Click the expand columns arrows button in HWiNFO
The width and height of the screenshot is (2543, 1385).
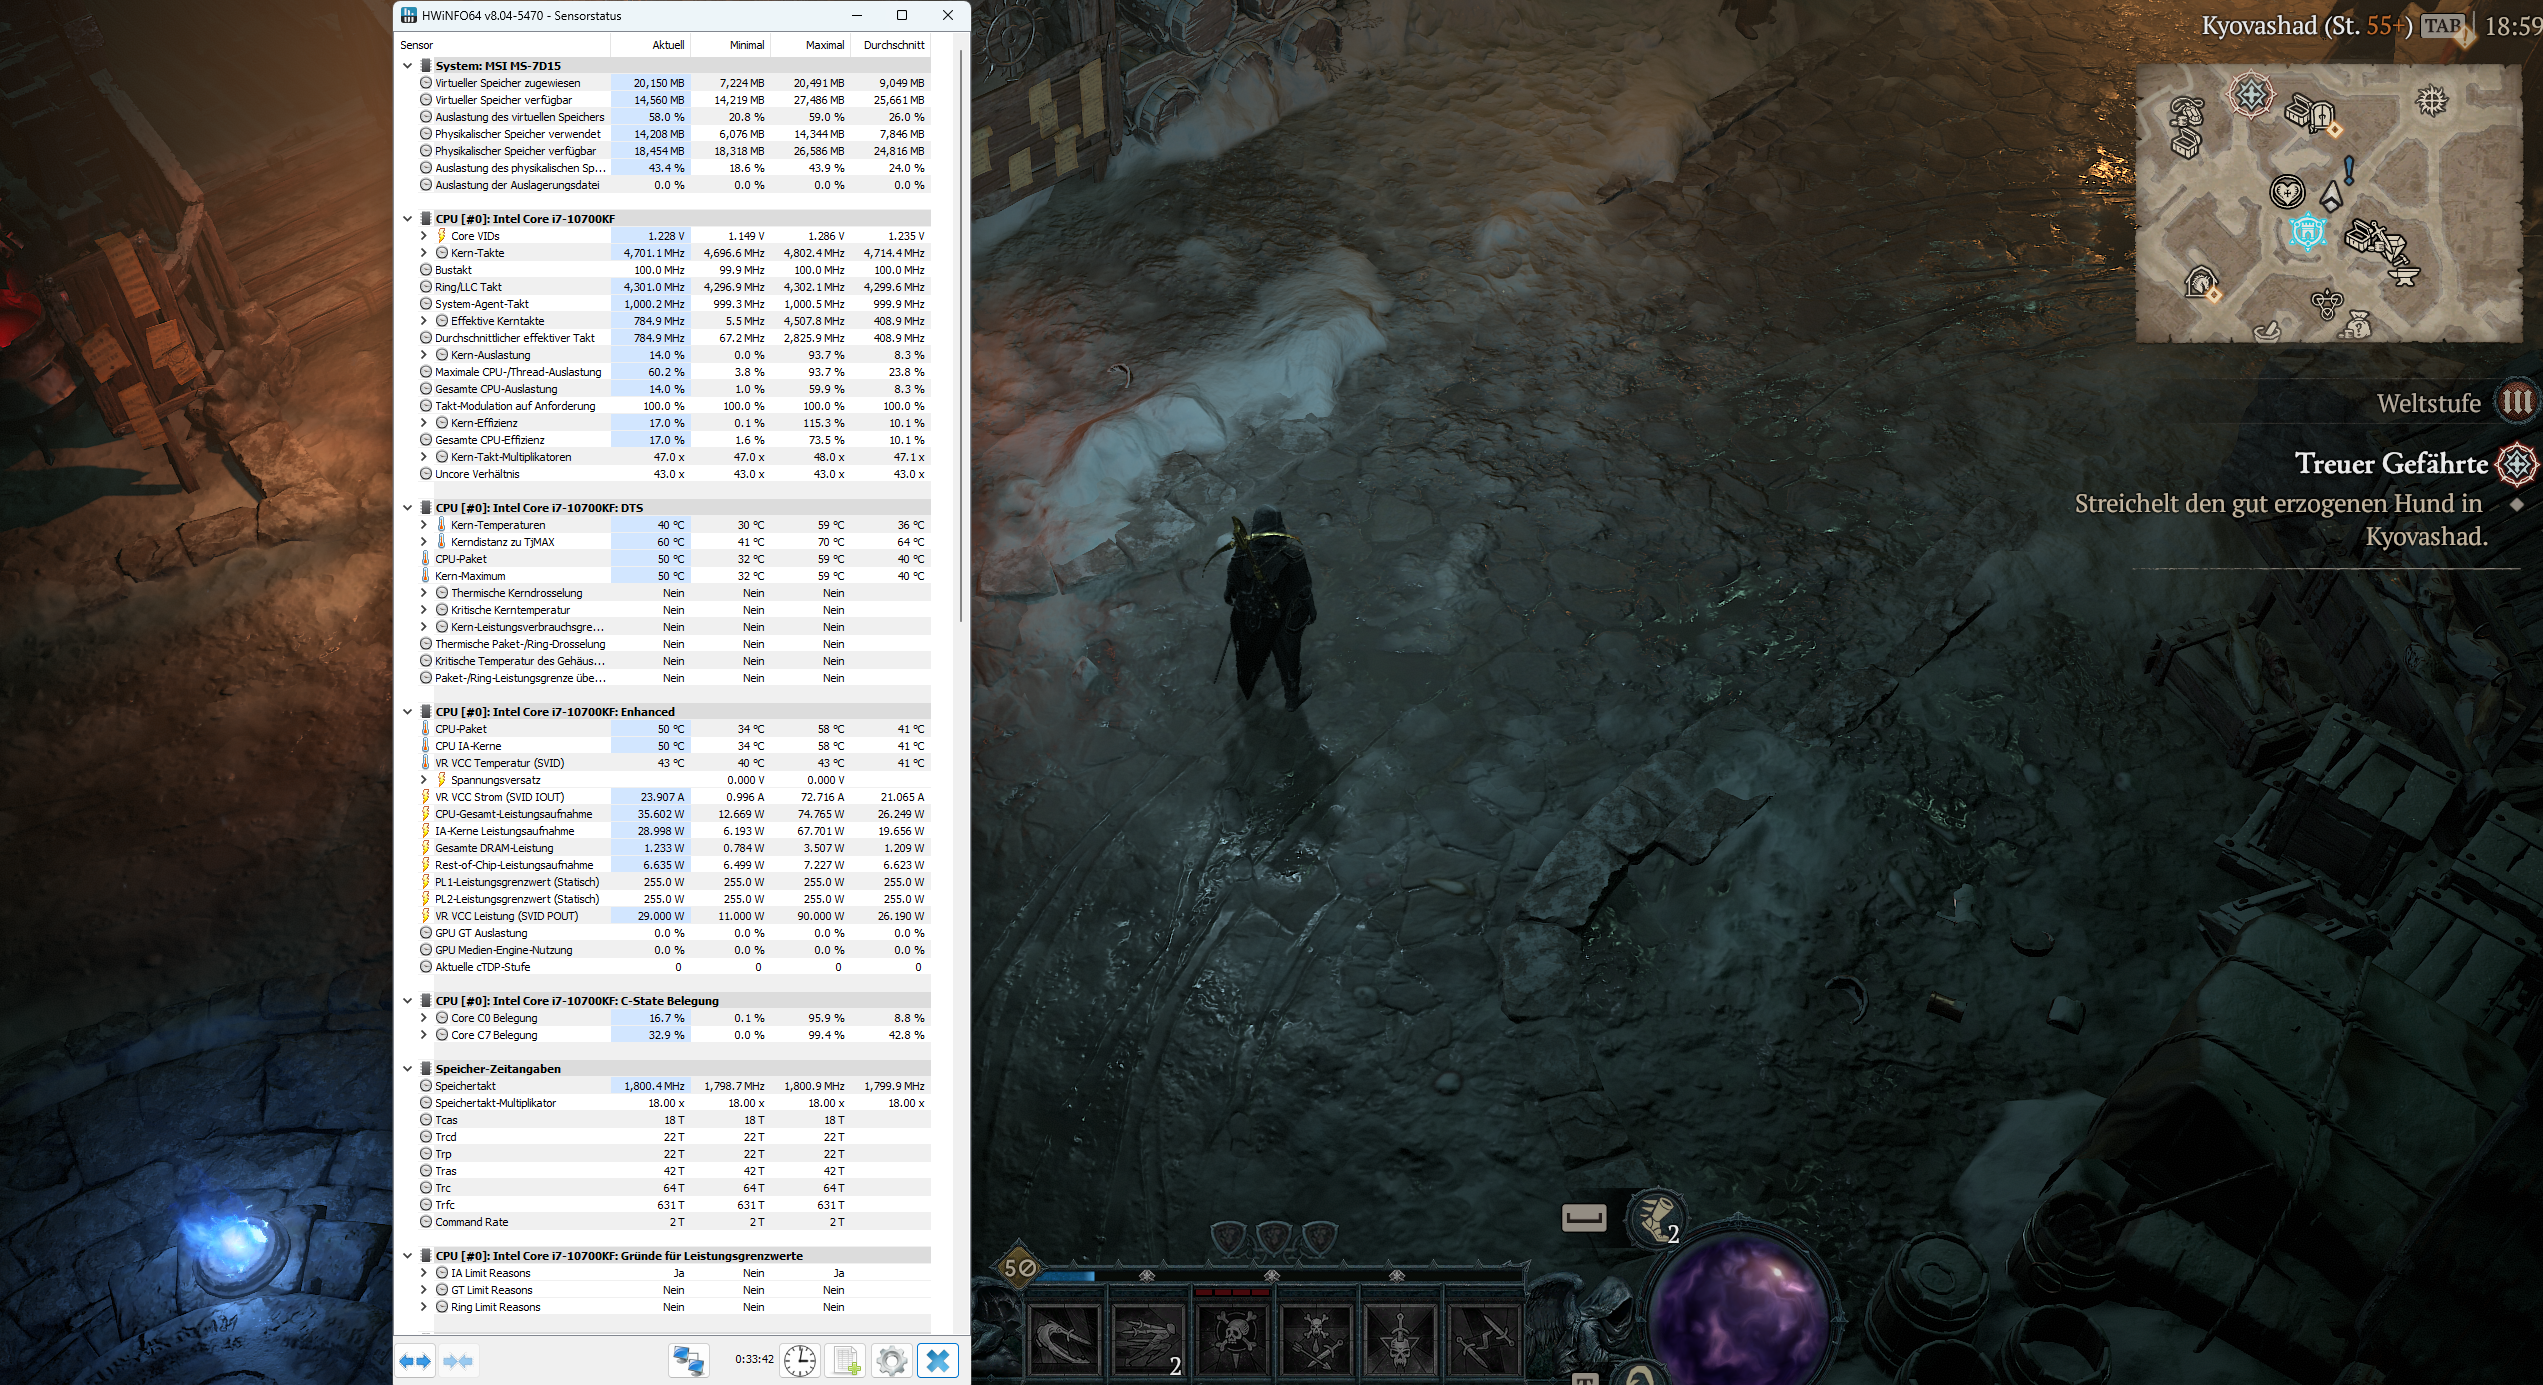pos(415,1360)
